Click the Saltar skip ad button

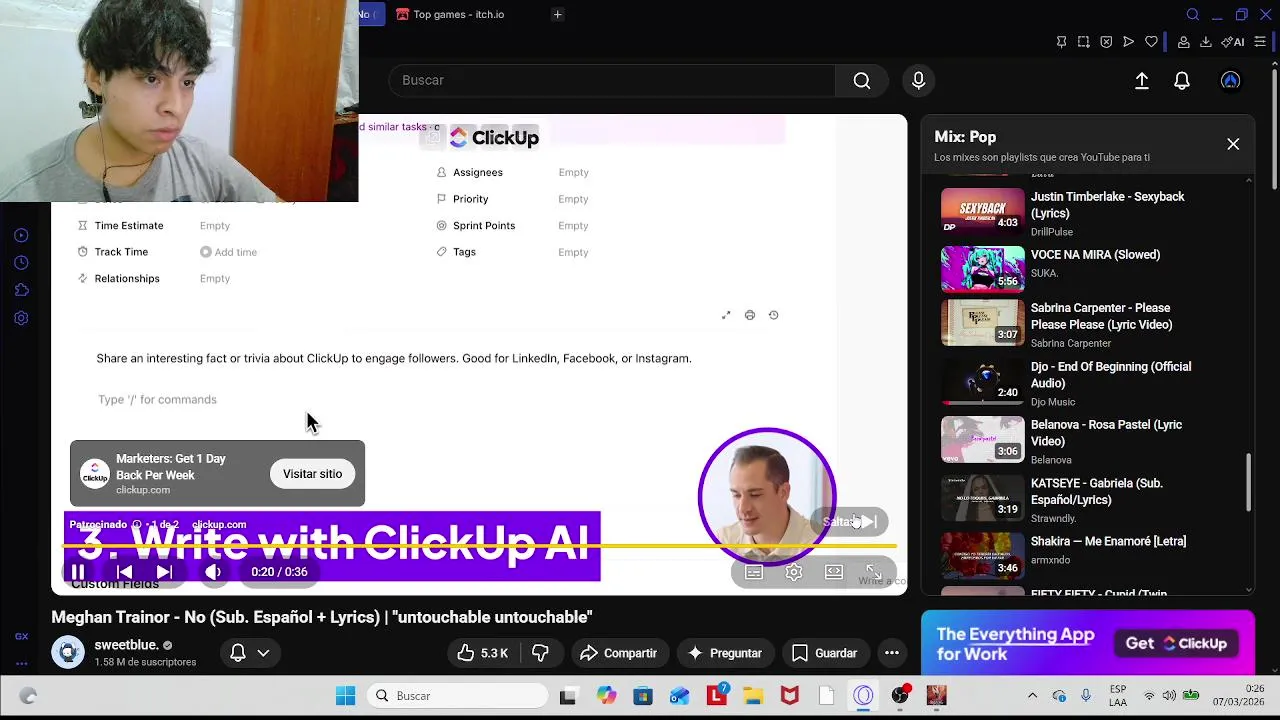(849, 521)
